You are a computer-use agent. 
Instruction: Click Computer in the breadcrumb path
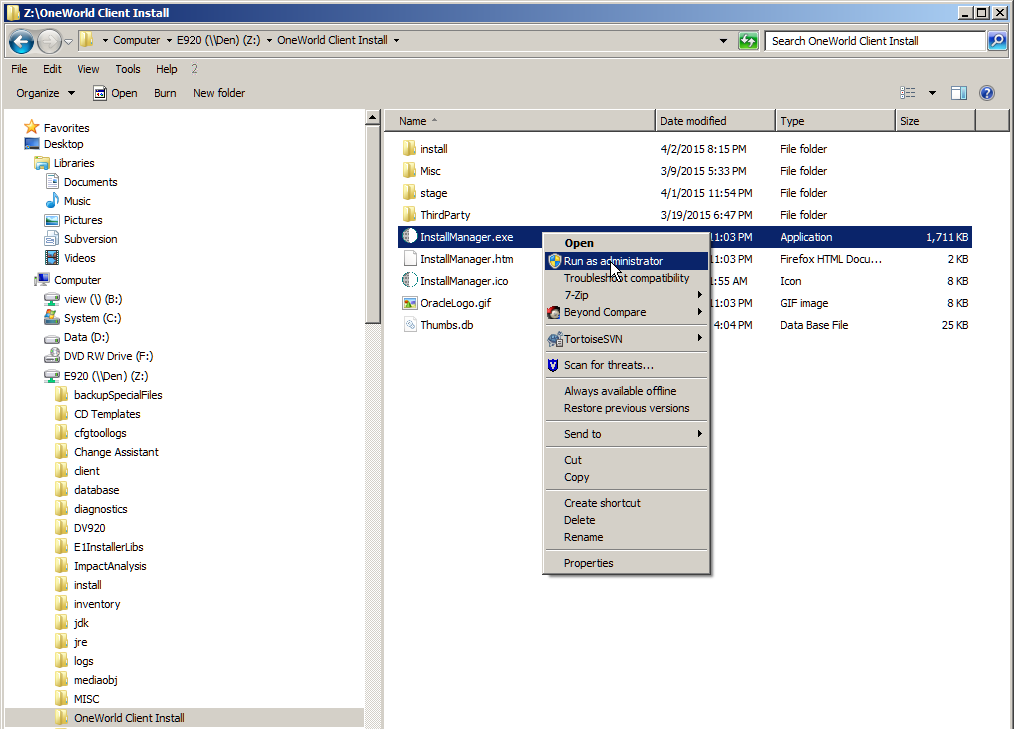point(136,40)
